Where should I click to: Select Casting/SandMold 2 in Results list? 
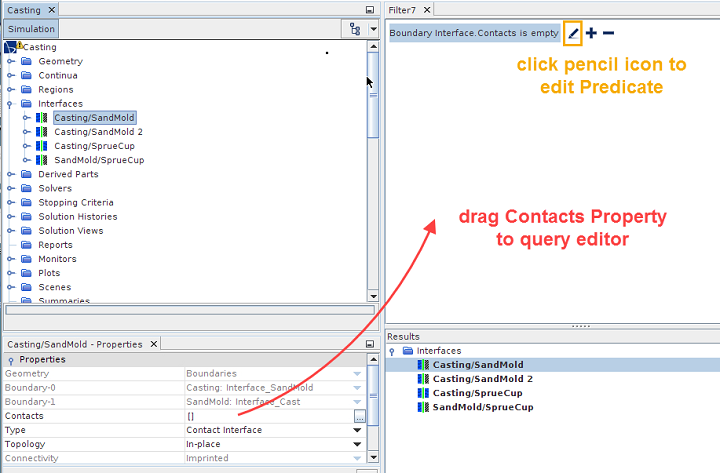click(x=482, y=379)
